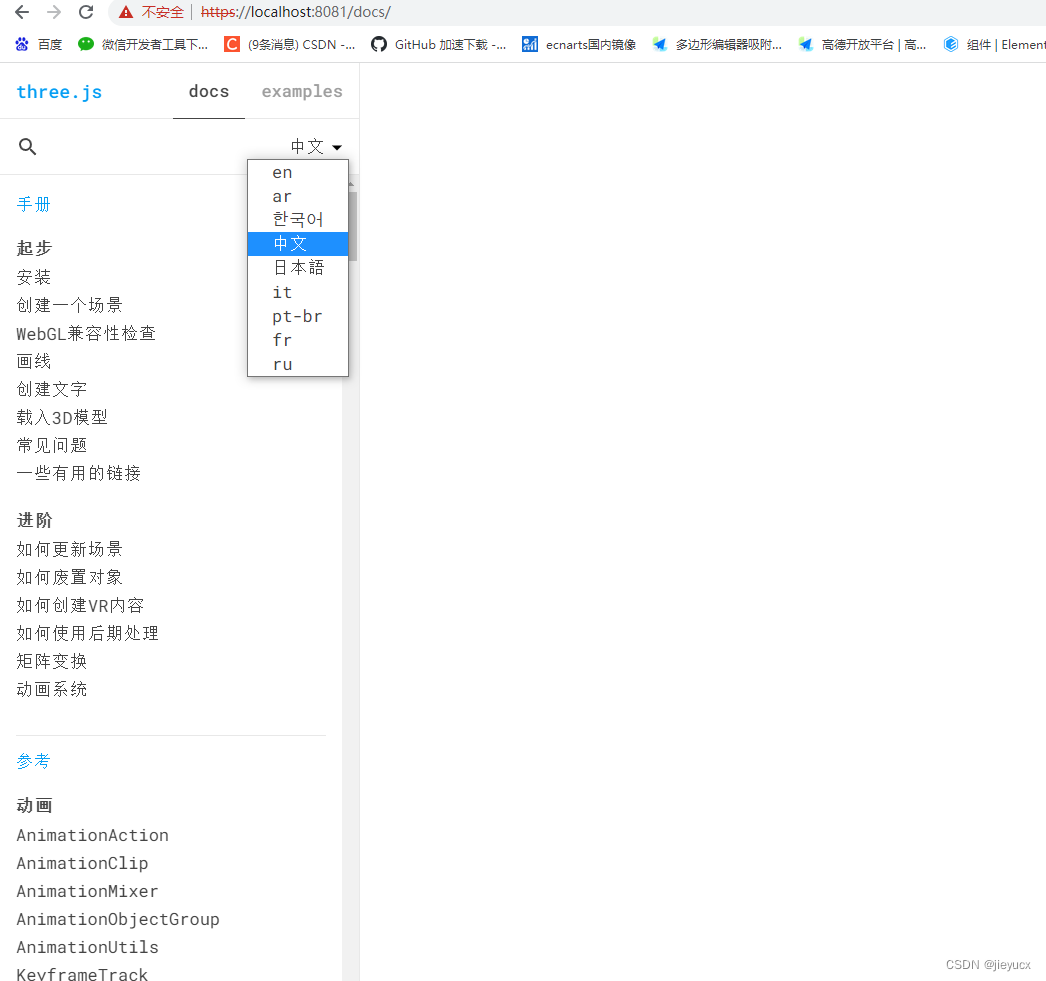1046x981 pixels.
Task: Open the 创建一个场景 page
Action: click(69, 305)
